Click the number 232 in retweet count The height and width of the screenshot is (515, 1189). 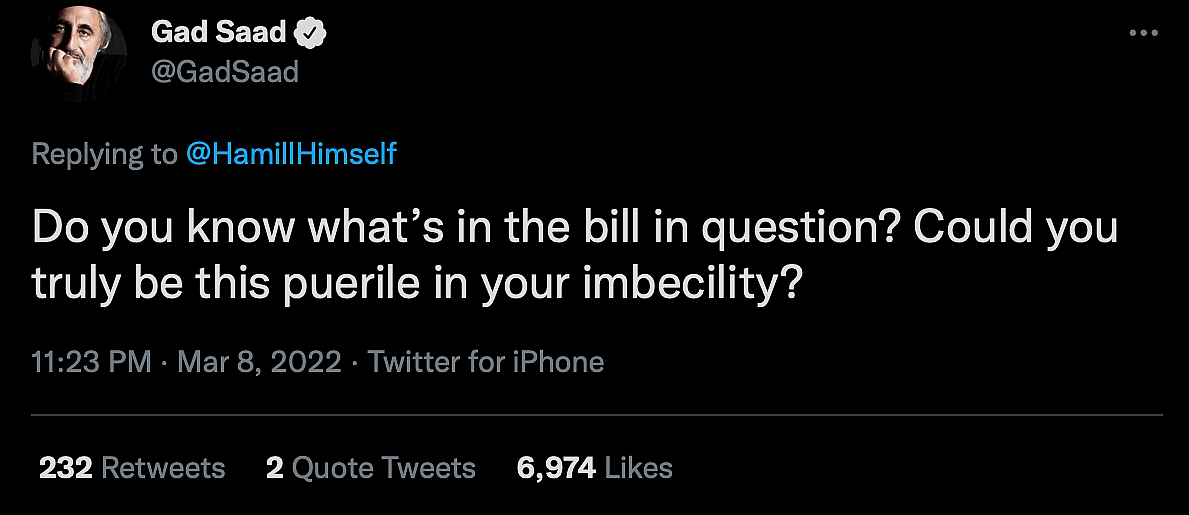(66, 467)
